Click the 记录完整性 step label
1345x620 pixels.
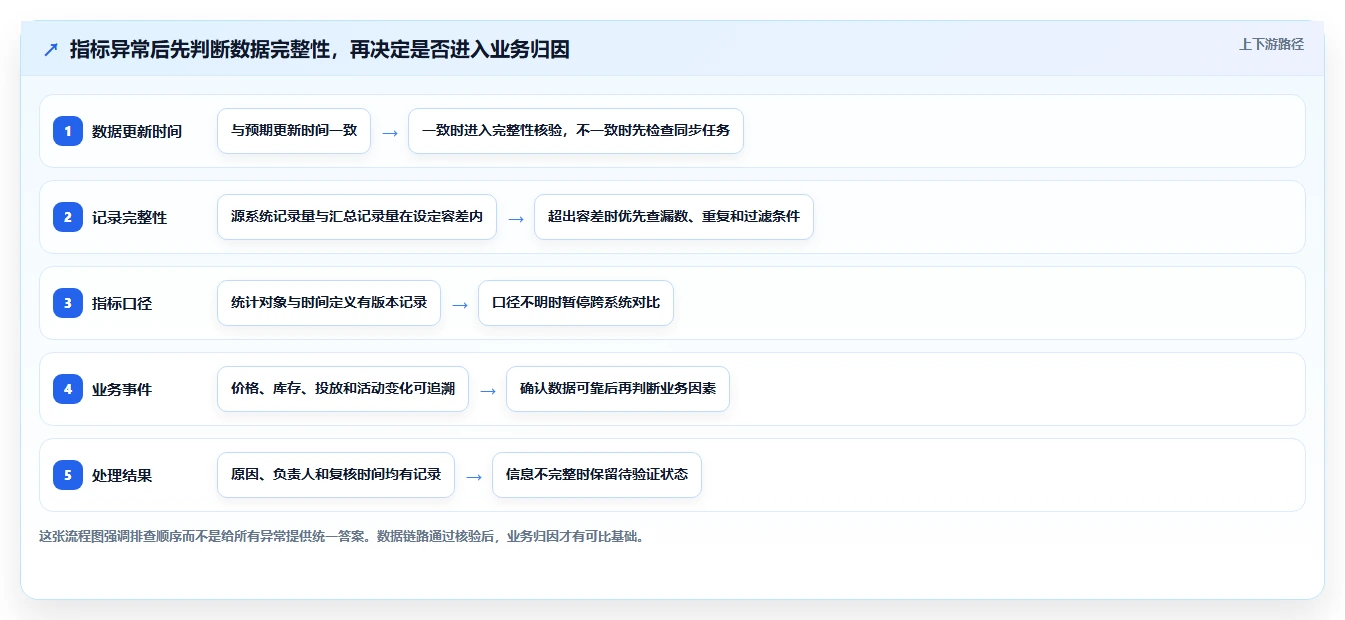click(129, 217)
